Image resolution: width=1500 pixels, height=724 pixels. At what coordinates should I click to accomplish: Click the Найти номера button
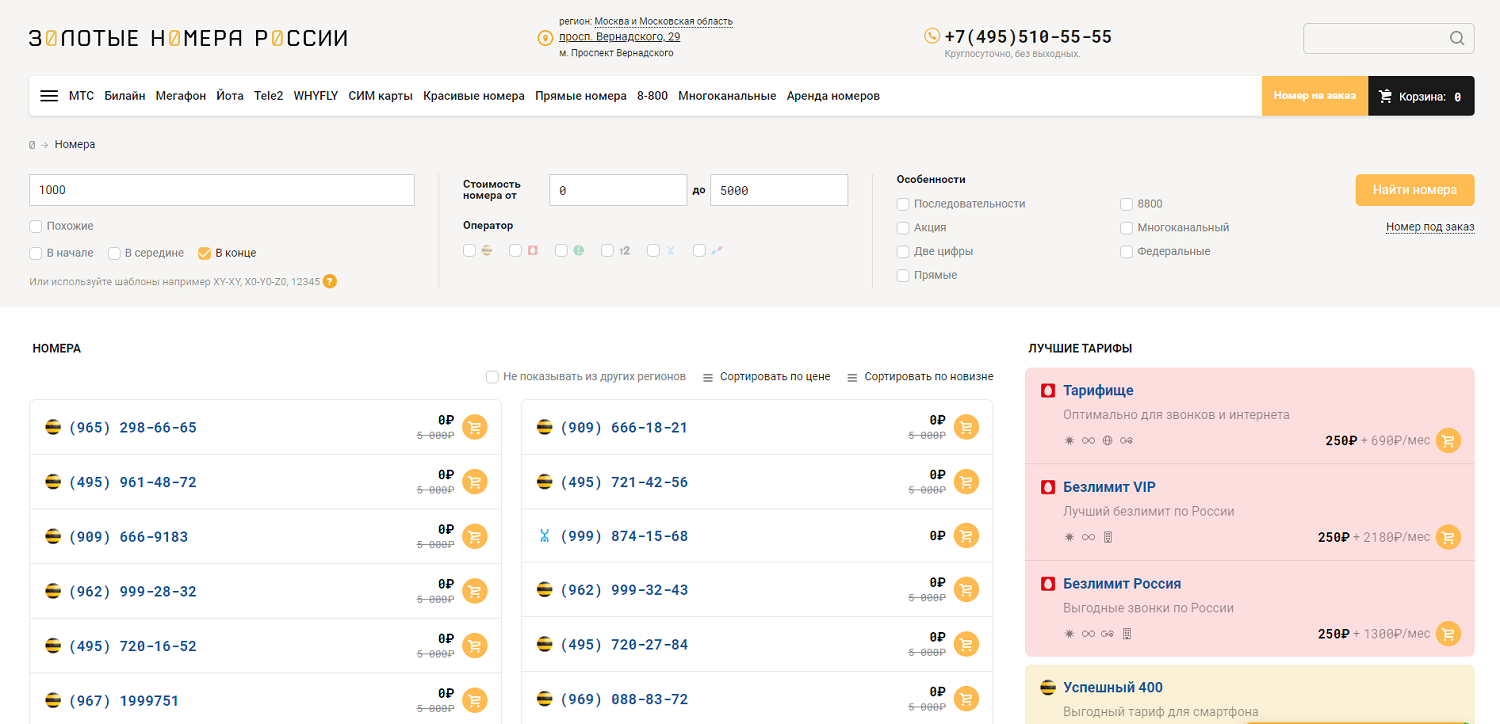click(x=1415, y=190)
